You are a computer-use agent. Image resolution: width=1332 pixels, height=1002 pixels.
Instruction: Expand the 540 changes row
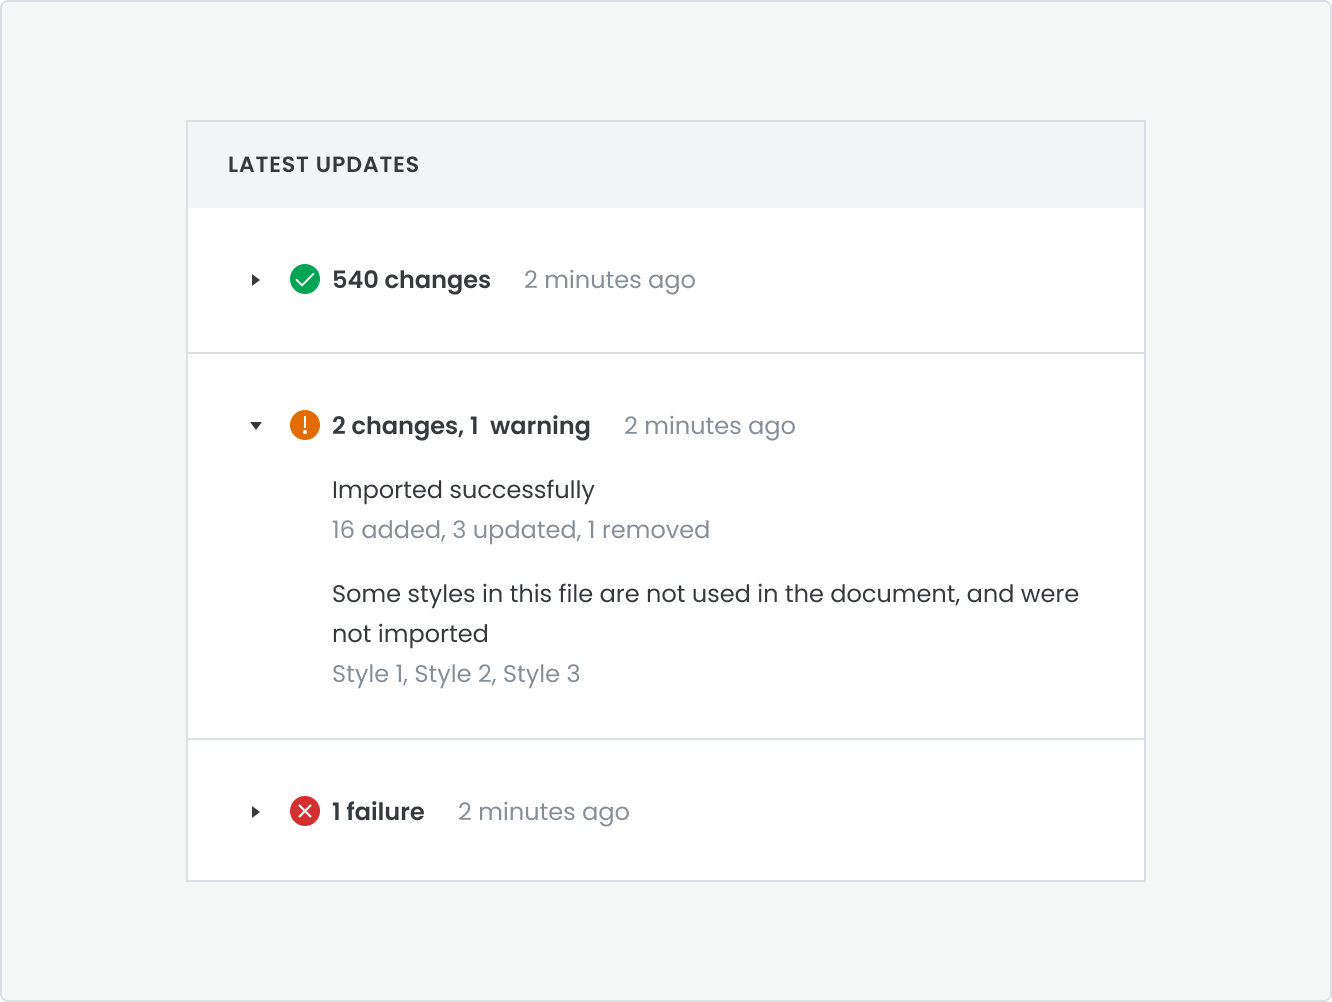256,280
